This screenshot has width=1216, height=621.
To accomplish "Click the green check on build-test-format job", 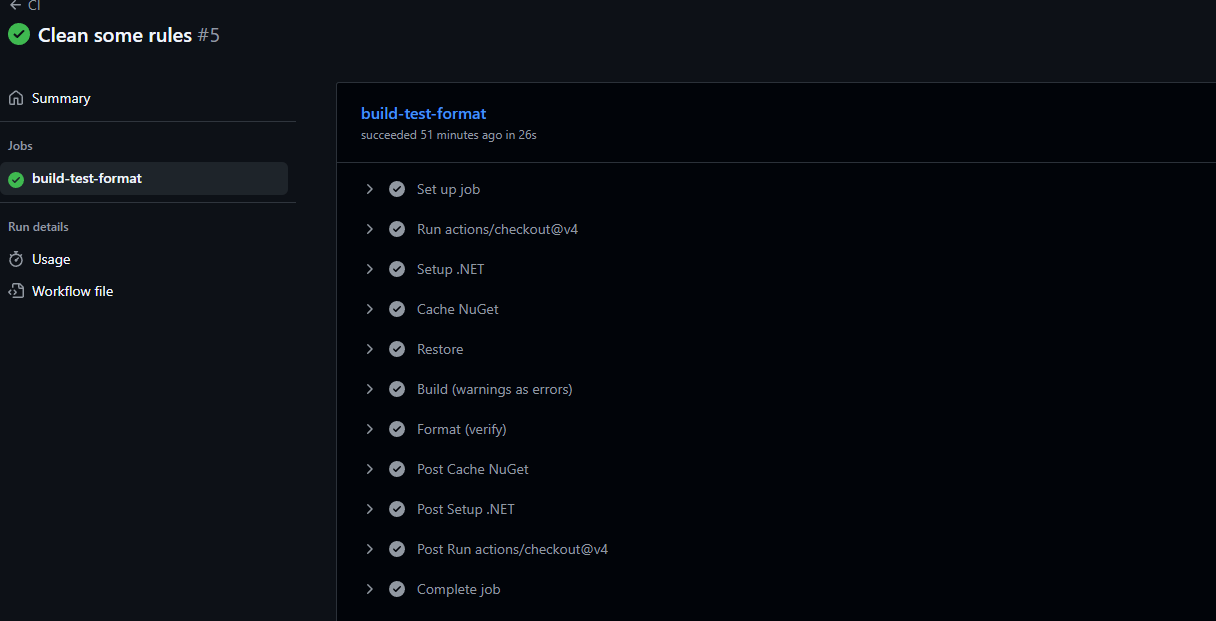I will 16,179.
